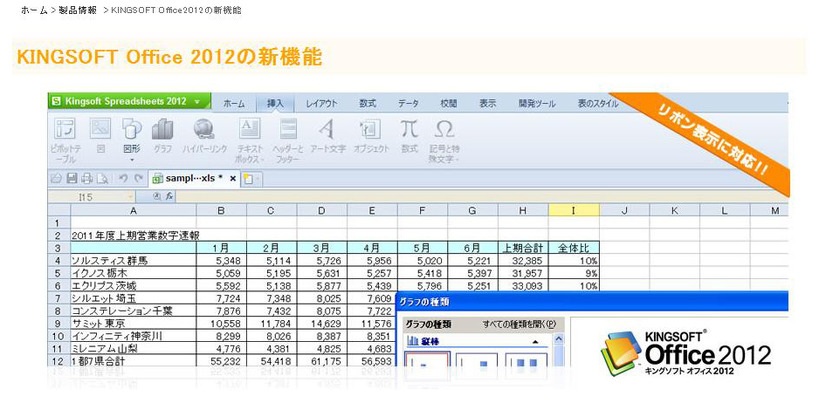Select the 挿入 ribbon tab
826x396 pixels.
(x=275, y=104)
